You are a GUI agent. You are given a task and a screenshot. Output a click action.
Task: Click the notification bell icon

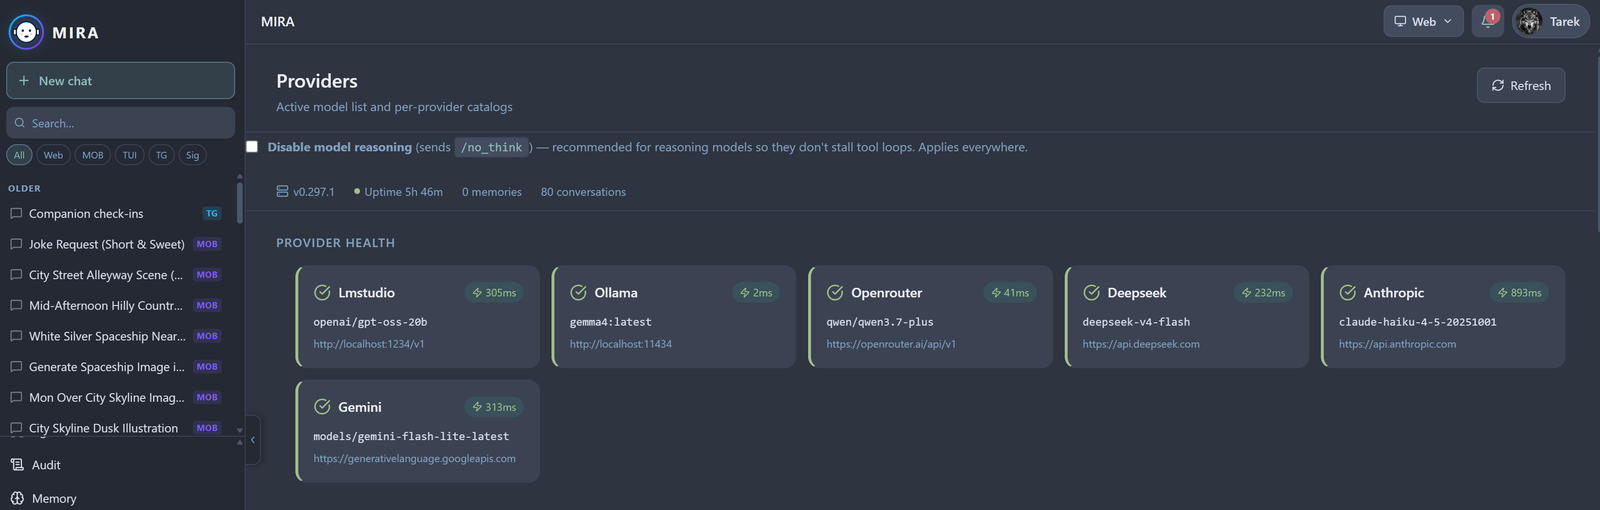[x=1487, y=21]
